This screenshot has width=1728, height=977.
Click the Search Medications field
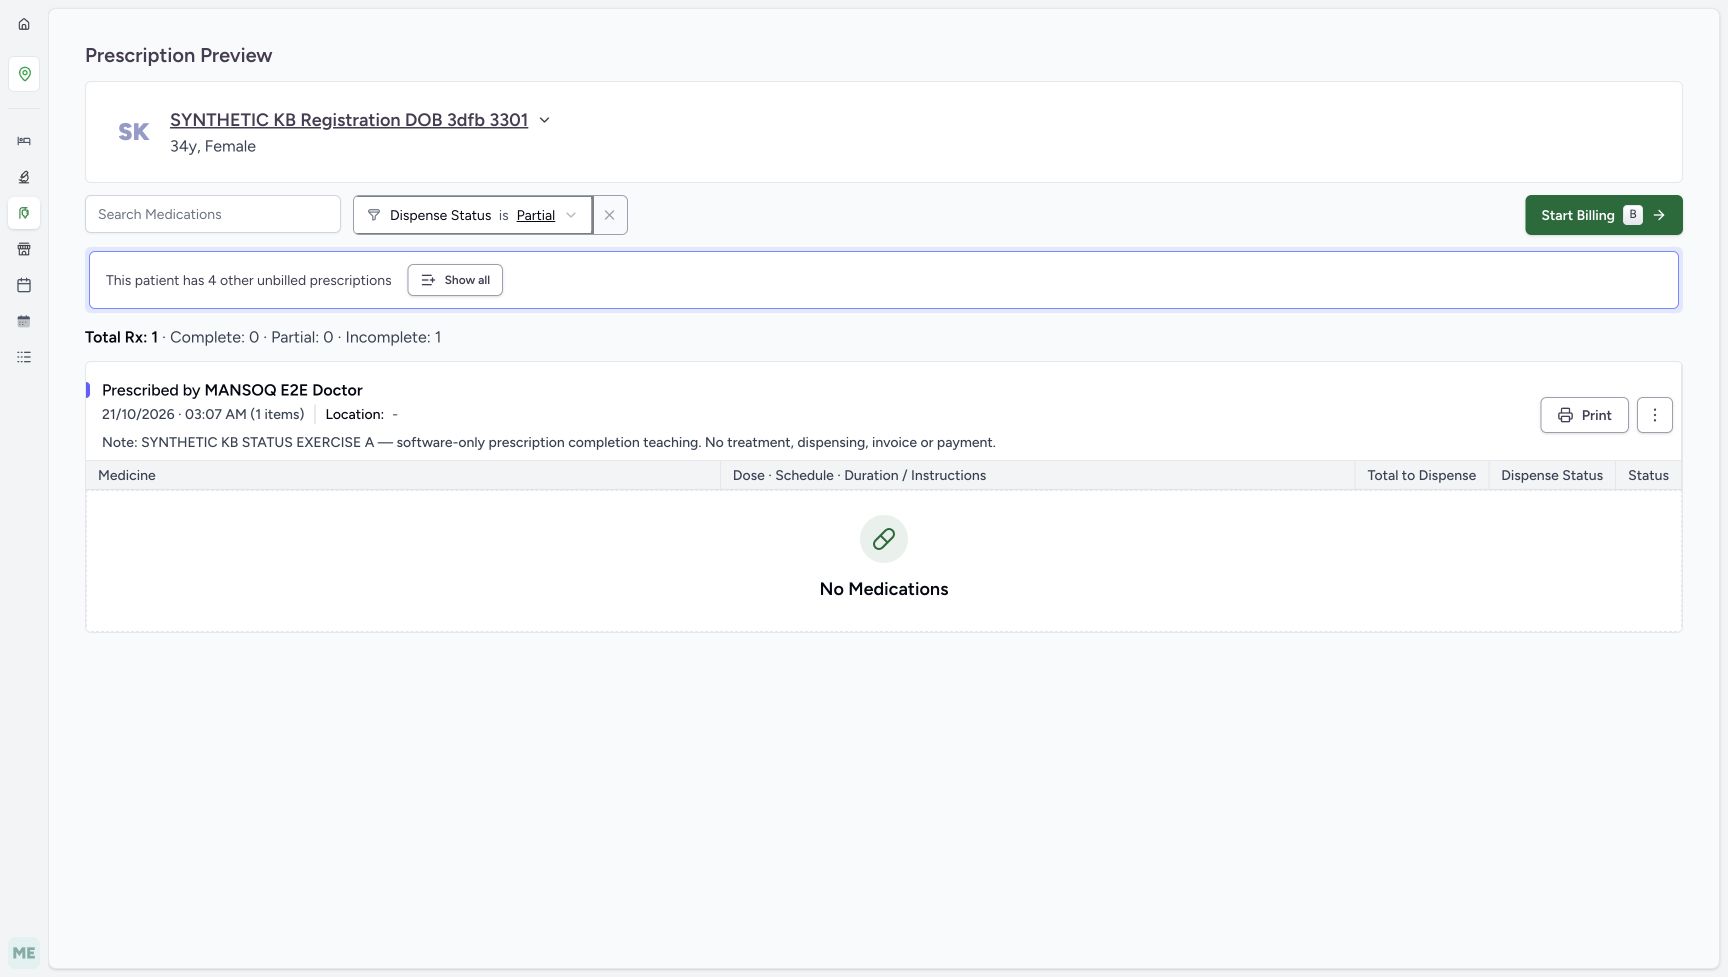[213, 214]
